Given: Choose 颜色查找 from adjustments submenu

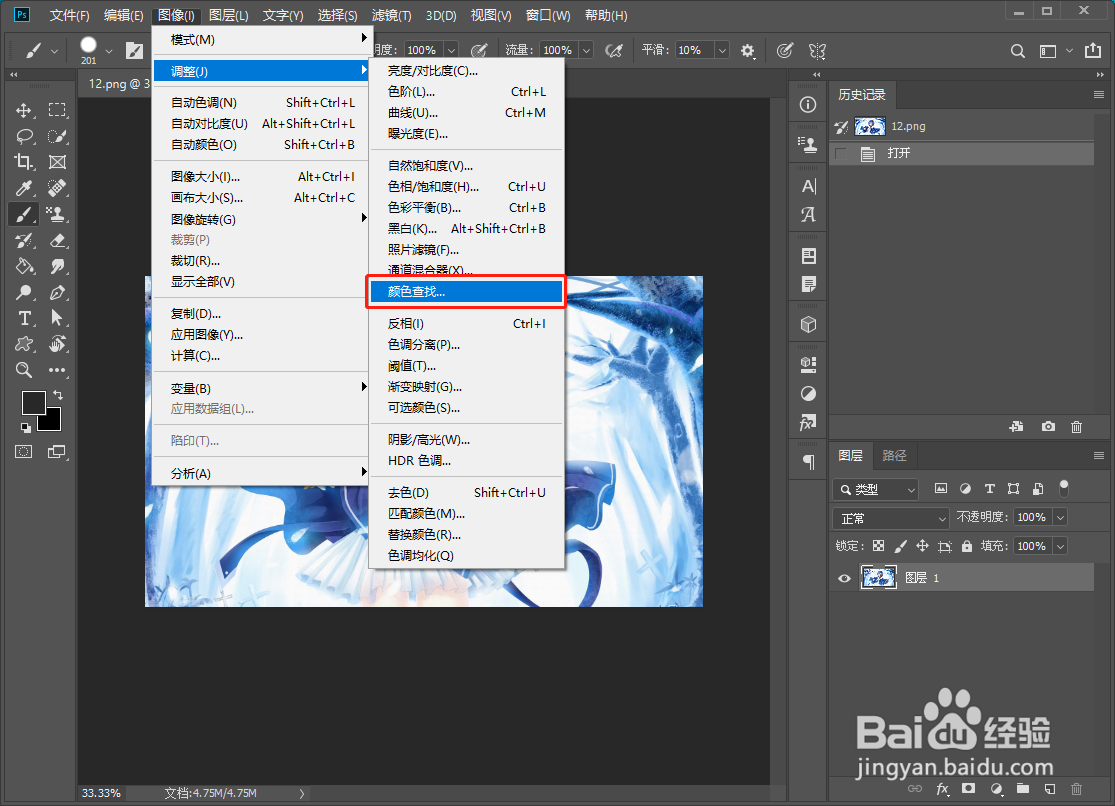Looking at the screenshot, I should pos(466,292).
